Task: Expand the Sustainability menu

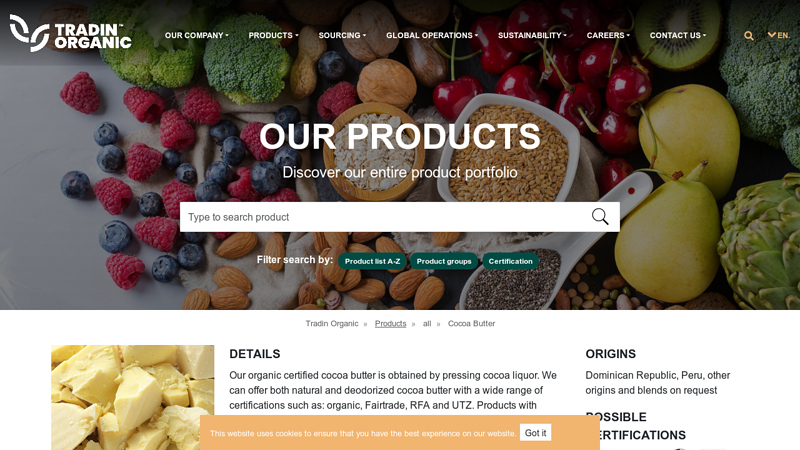Action: click(x=532, y=35)
